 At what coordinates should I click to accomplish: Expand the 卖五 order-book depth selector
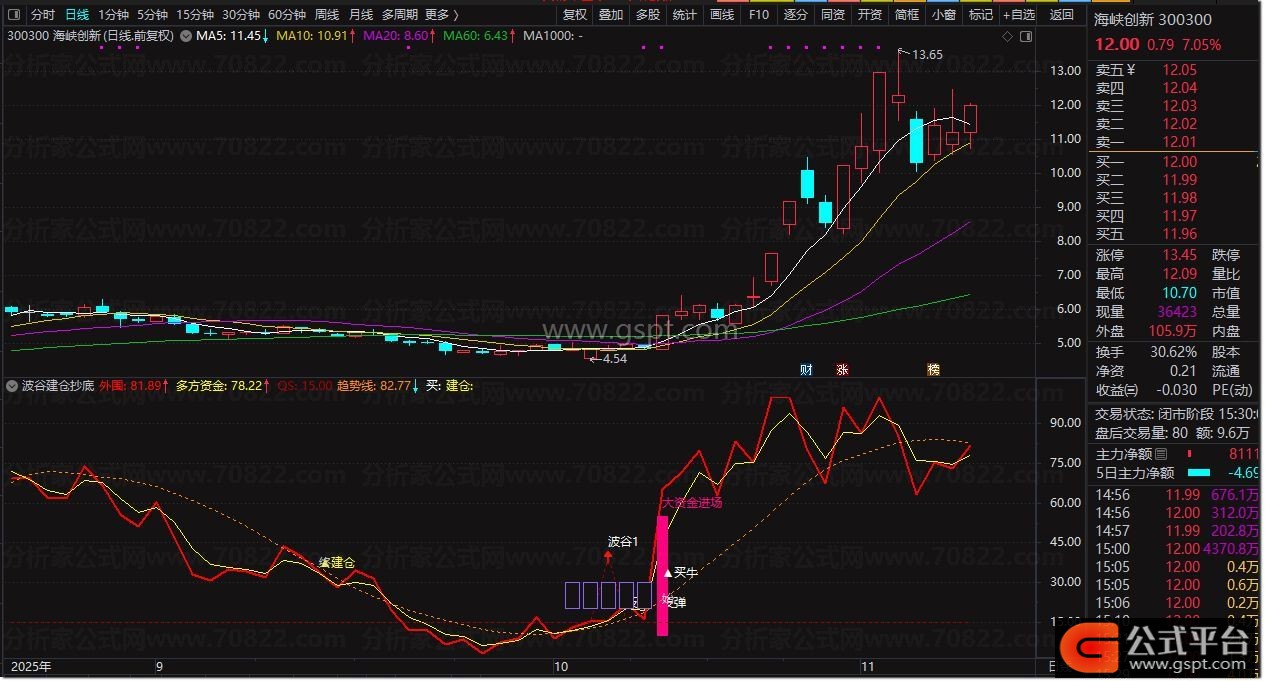1131,70
